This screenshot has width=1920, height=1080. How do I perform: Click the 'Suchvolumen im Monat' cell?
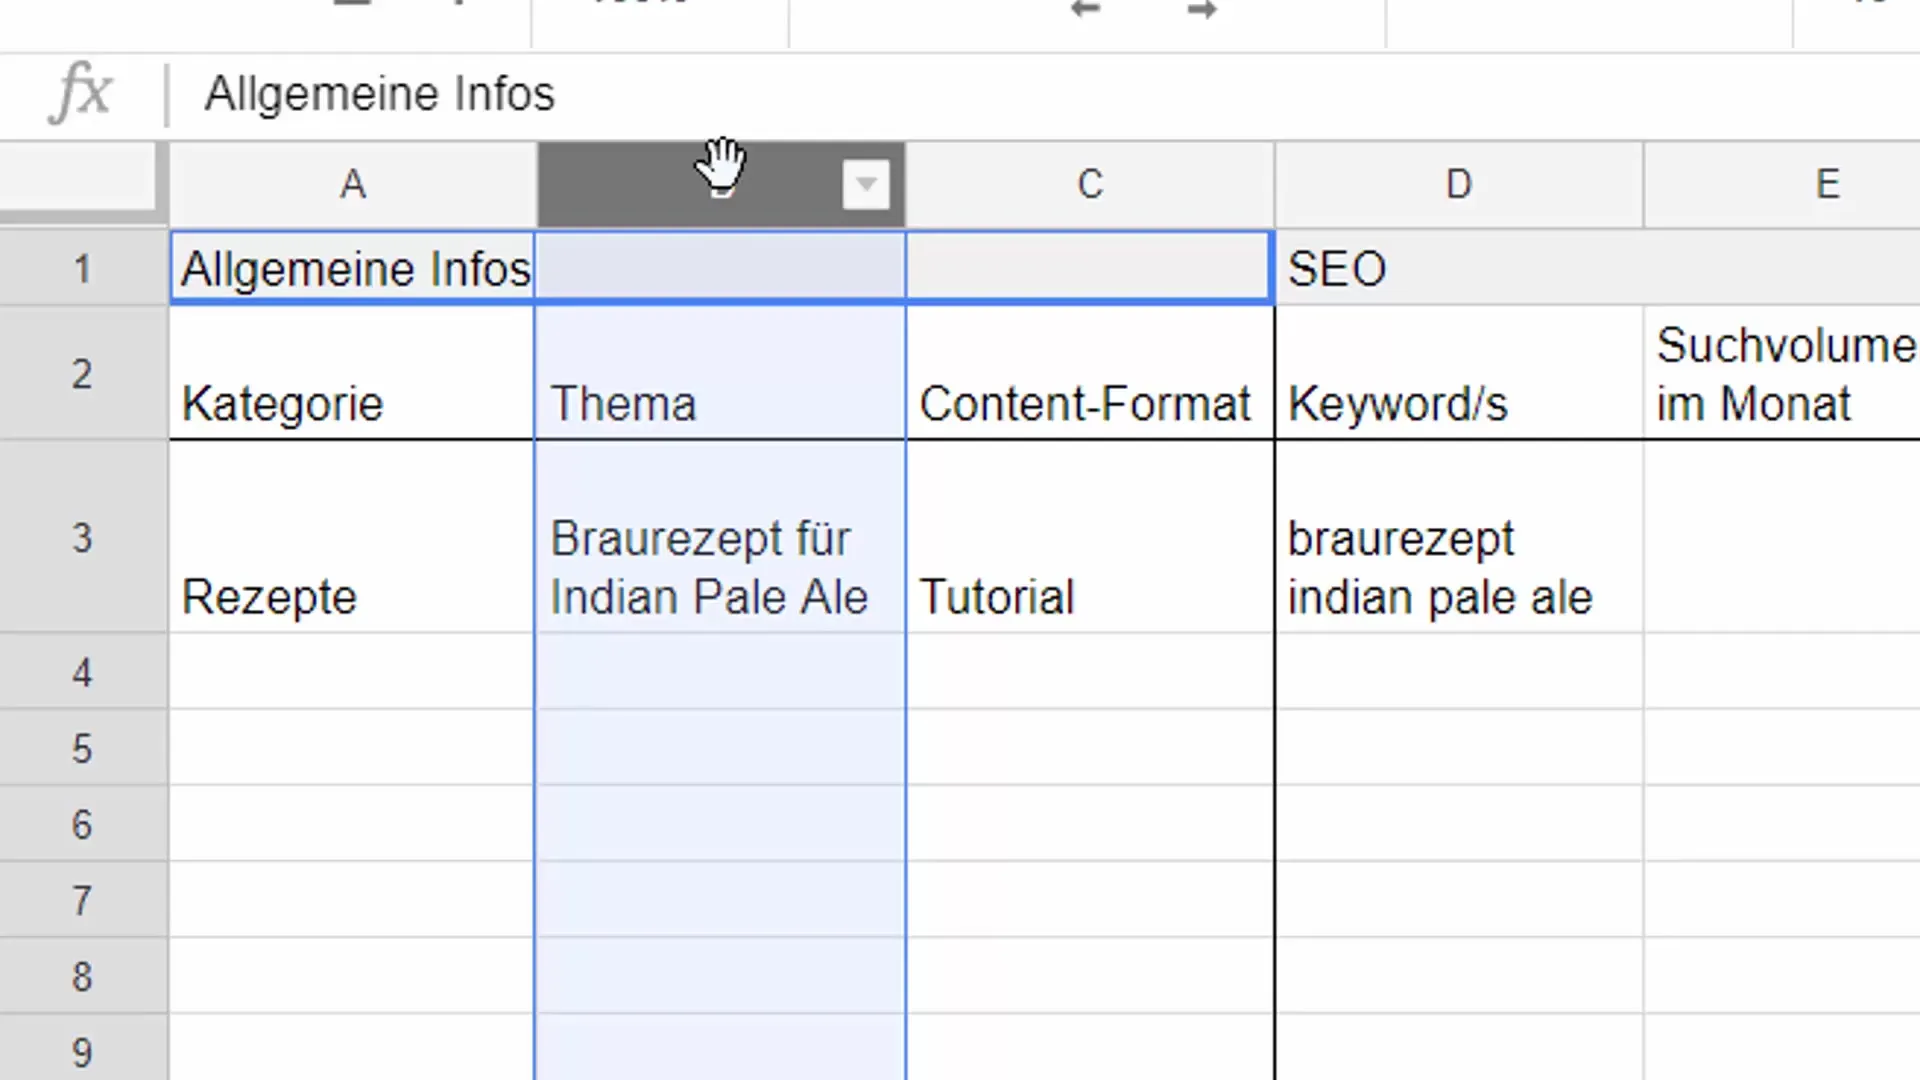(1784, 374)
